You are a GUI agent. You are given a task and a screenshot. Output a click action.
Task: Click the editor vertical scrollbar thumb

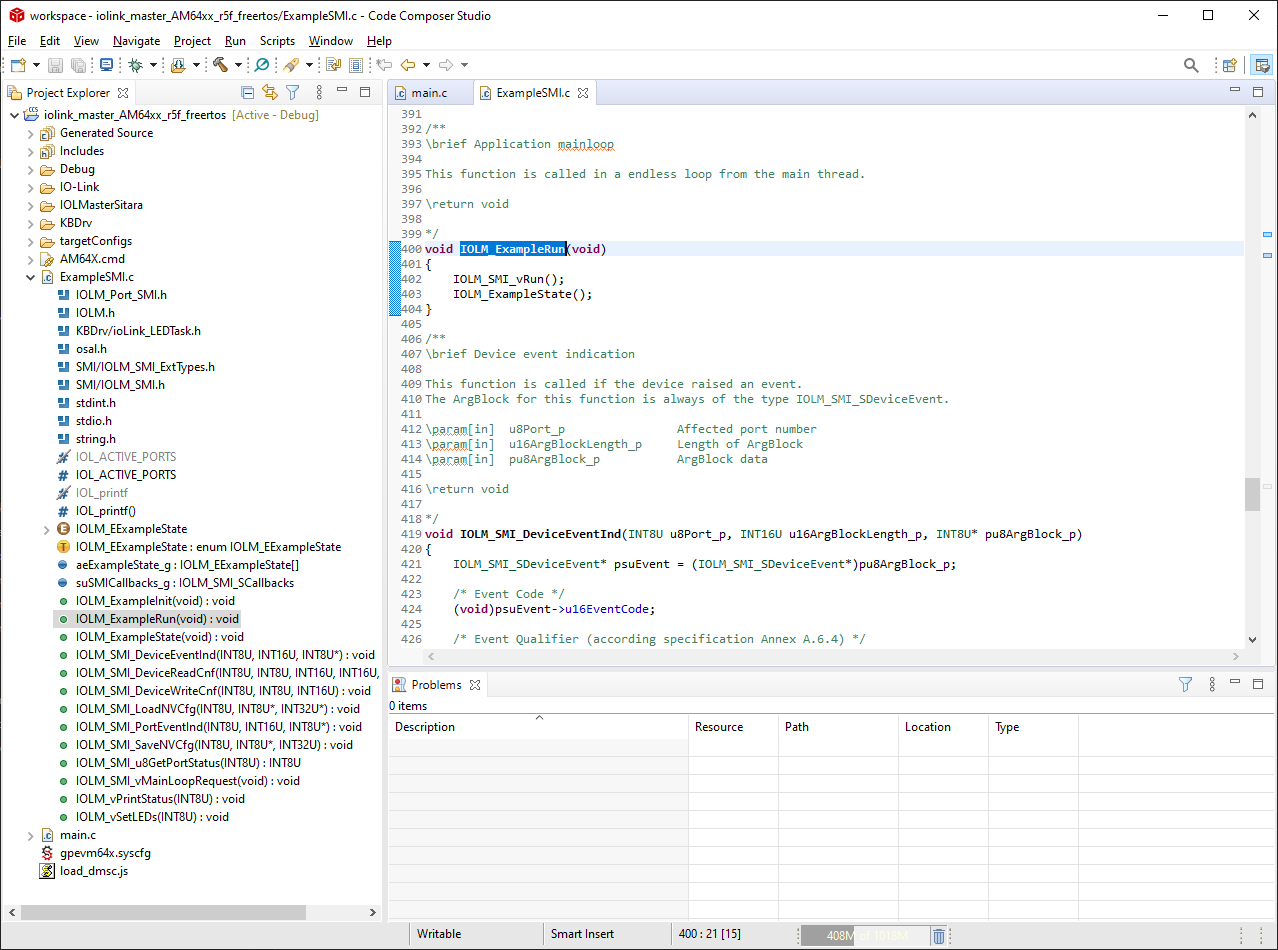(1251, 494)
